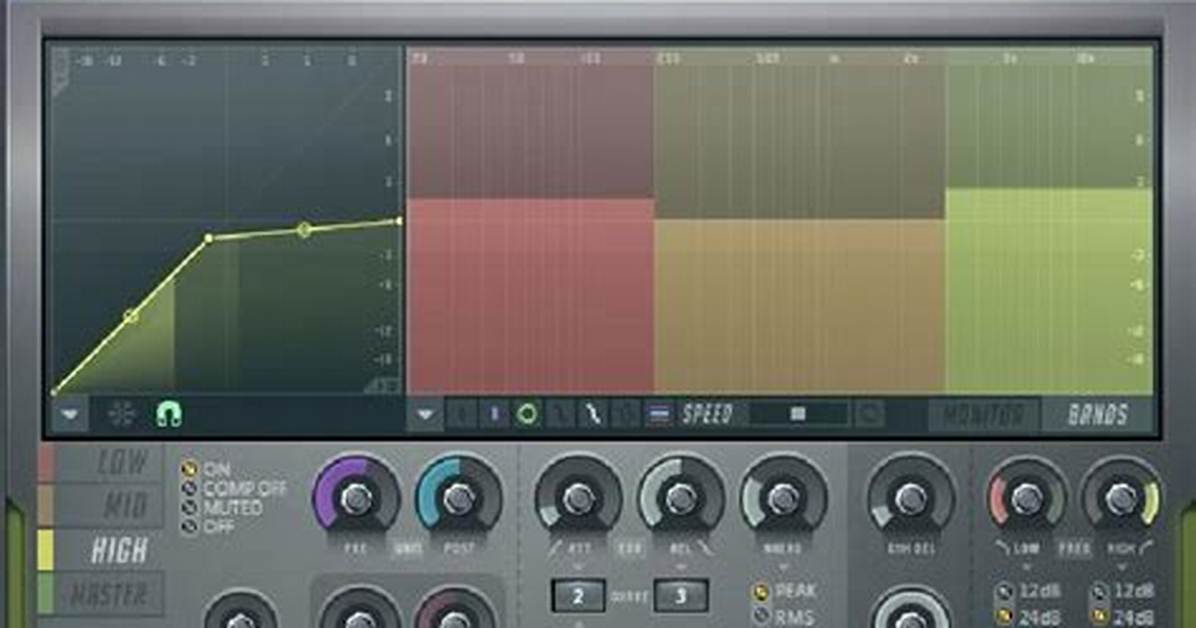Click the dim icon right of white curve
This screenshot has height=628, width=1196.
[x=625, y=414]
